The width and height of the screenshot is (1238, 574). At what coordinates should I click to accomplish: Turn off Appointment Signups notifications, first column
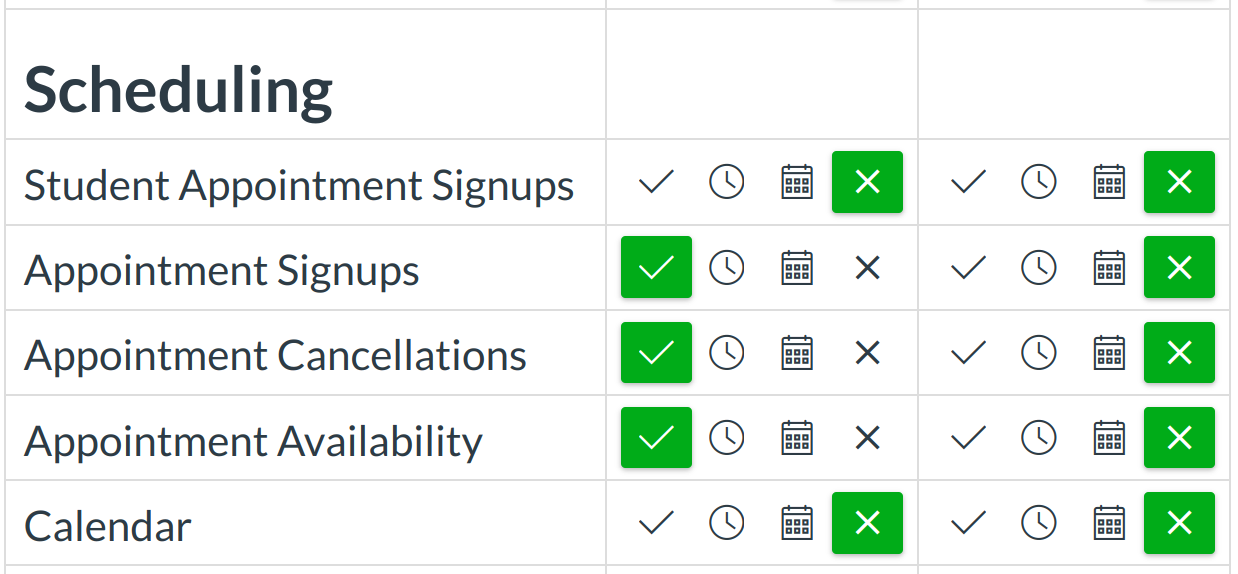867,267
